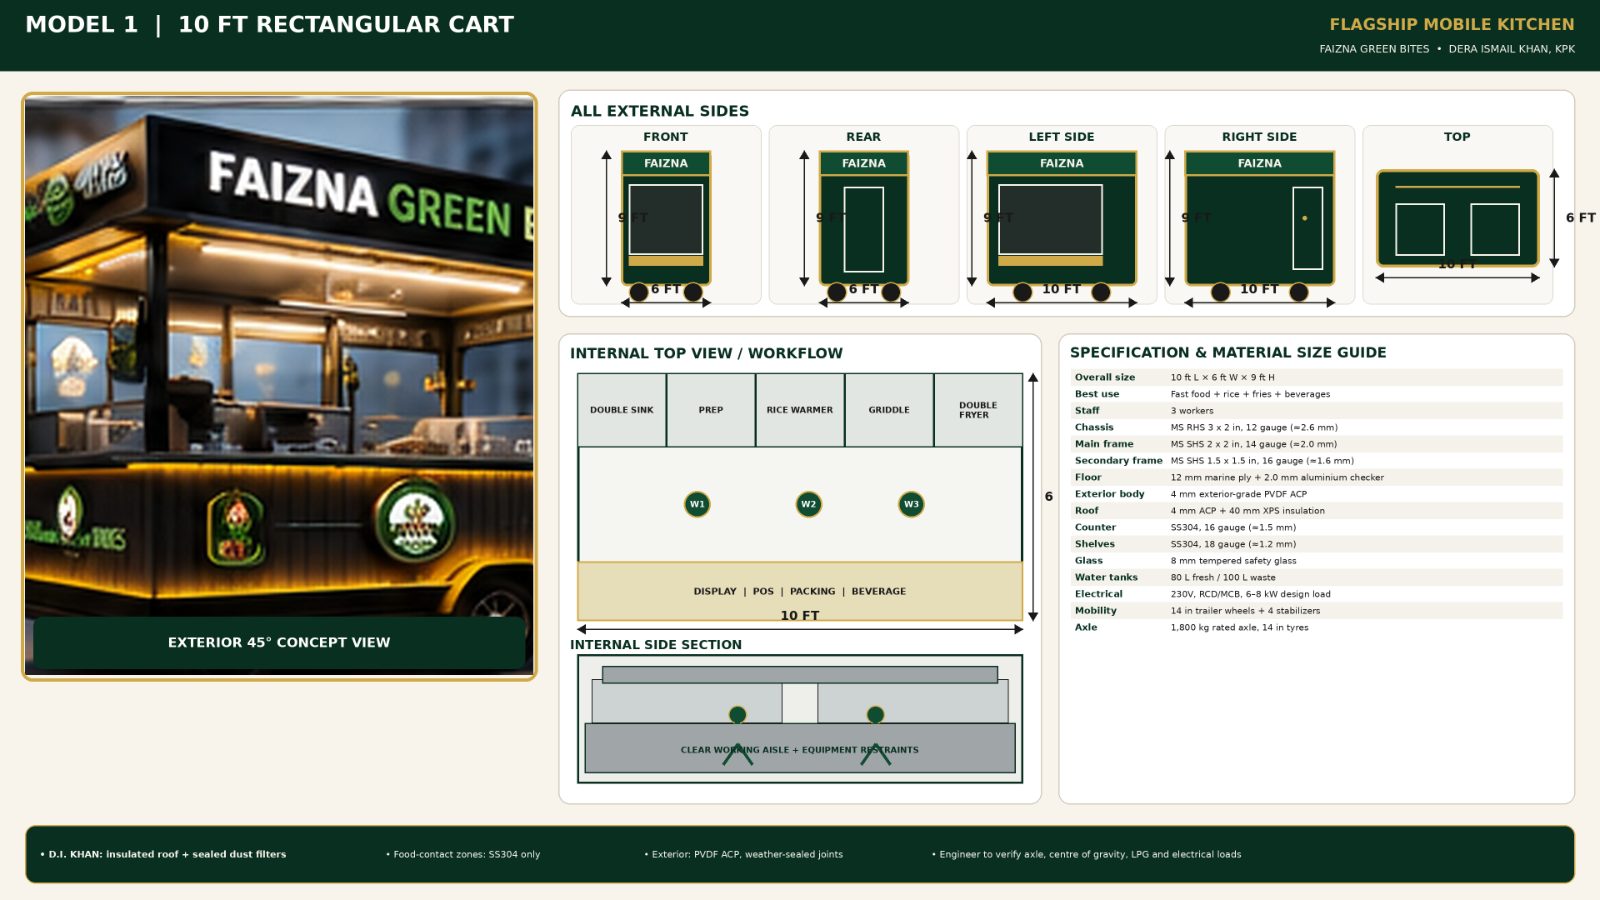Click the DOUBLE FRYER station box
This screenshot has height=900, width=1600.
click(x=978, y=410)
